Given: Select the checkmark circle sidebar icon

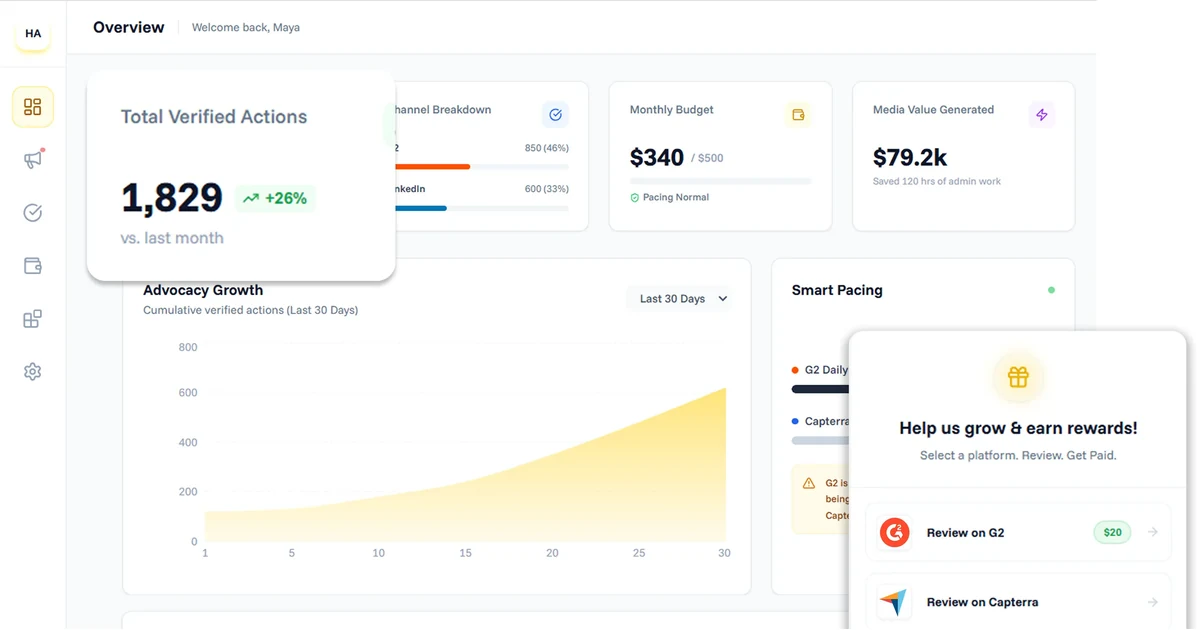Looking at the screenshot, I should click(33, 213).
